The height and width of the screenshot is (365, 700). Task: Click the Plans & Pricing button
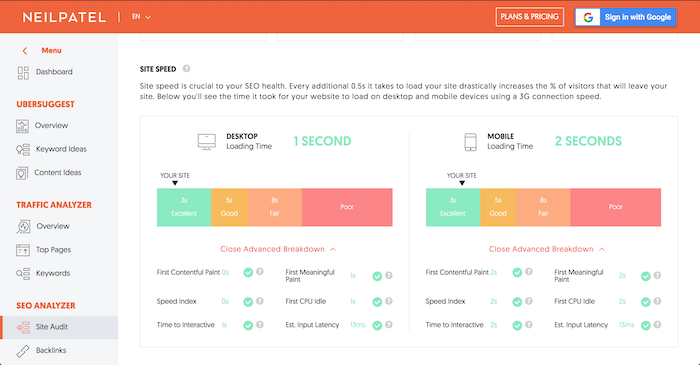(x=529, y=17)
